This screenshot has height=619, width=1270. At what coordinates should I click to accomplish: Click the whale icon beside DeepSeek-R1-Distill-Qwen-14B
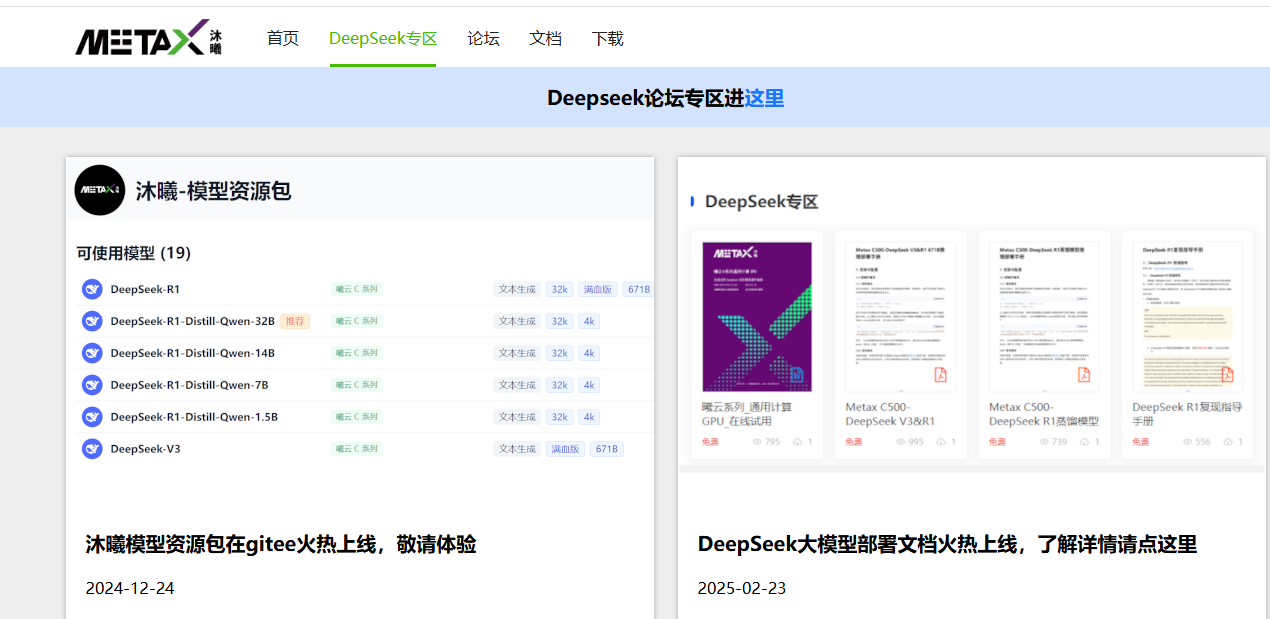tap(92, 353)
